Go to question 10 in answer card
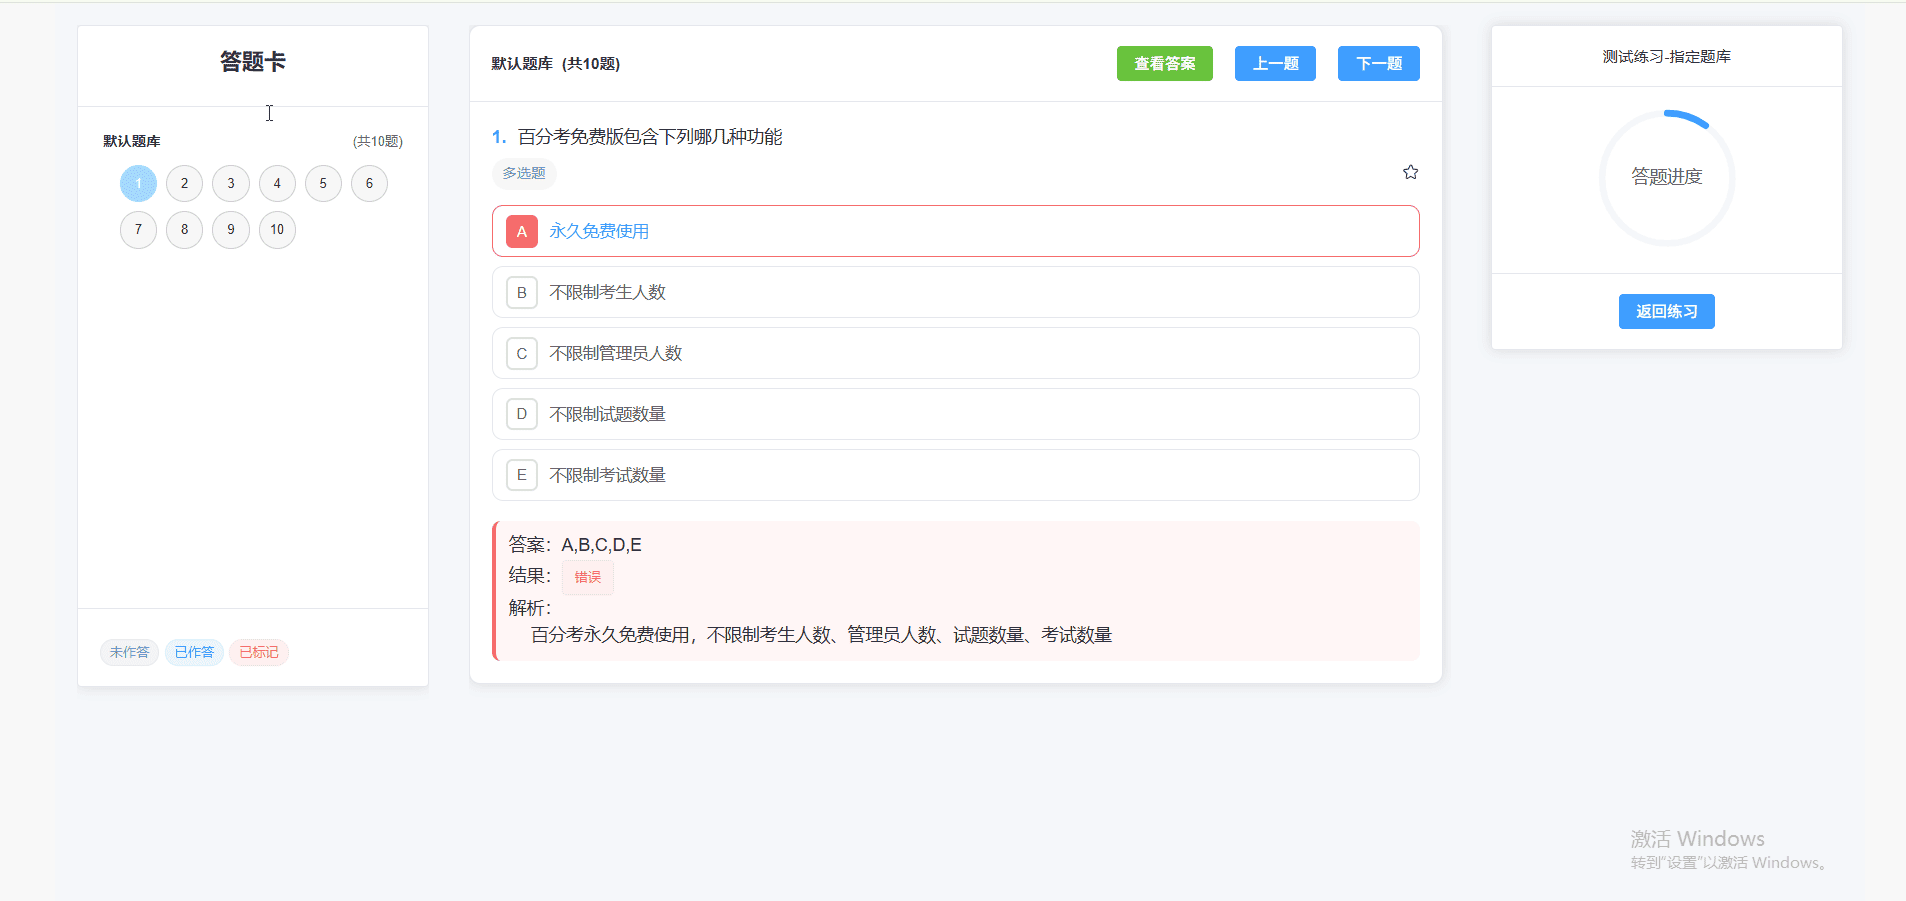 click(277, 229)
